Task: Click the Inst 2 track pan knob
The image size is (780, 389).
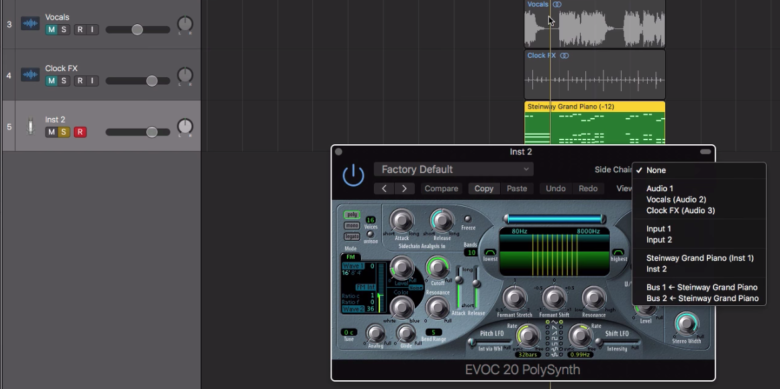Action: pyautogui.click(x=185, y=126)
